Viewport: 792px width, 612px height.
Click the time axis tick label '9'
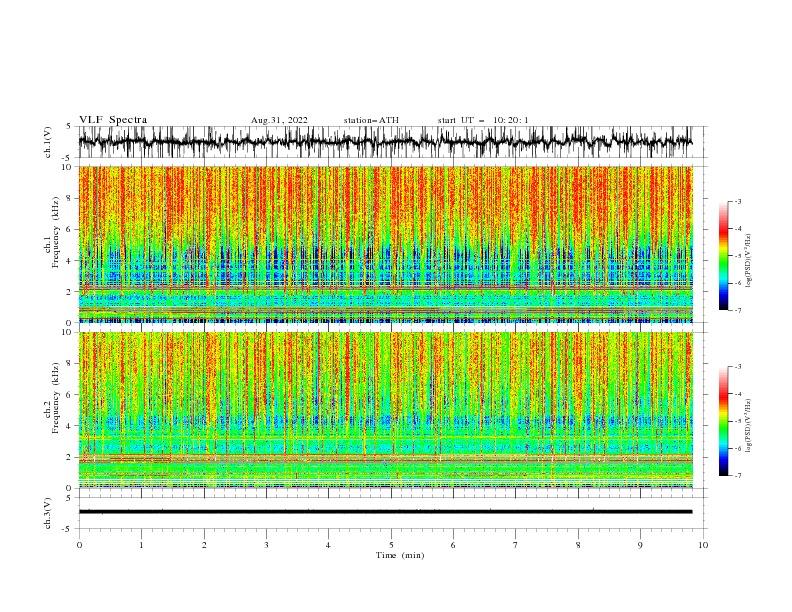click(x=640, y=545)
